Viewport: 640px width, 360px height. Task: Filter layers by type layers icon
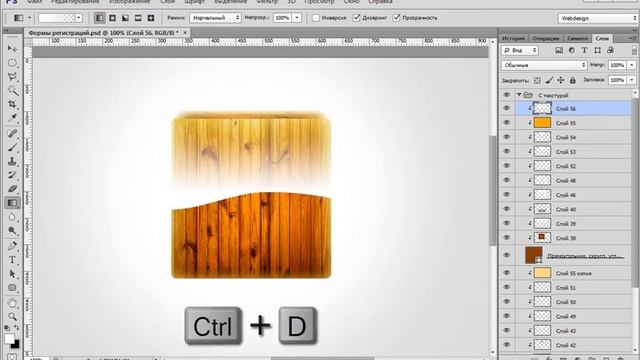click(x=584, y=50)
